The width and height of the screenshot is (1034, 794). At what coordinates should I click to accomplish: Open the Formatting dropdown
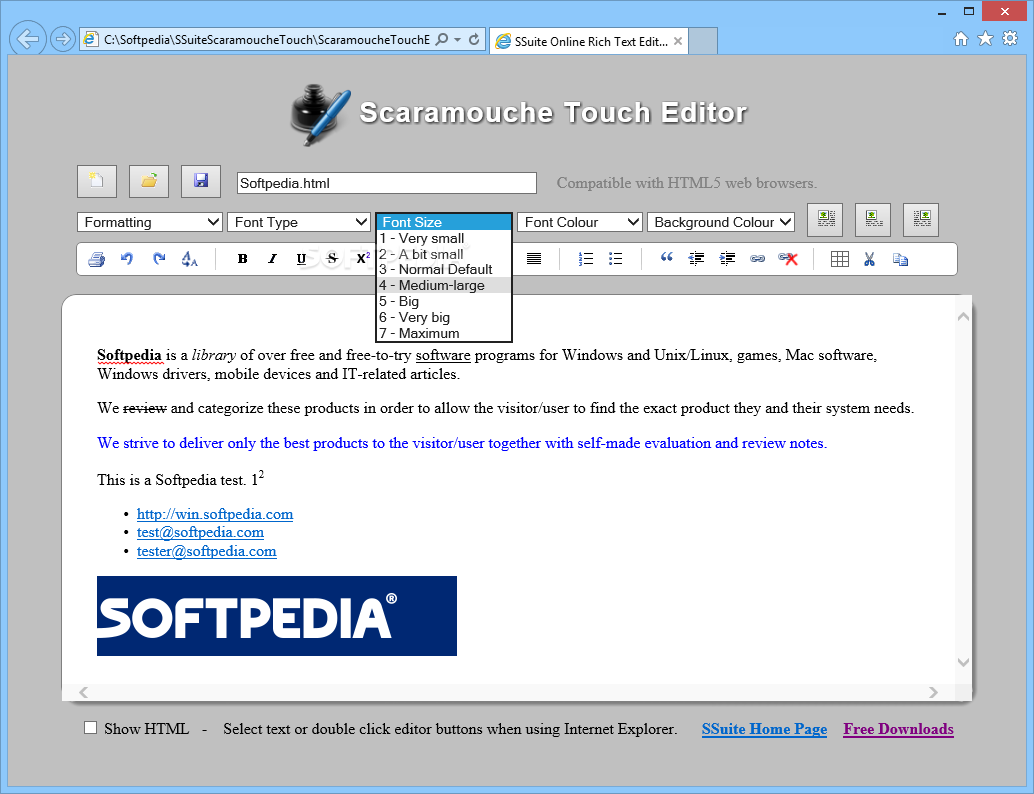[150, 222]
